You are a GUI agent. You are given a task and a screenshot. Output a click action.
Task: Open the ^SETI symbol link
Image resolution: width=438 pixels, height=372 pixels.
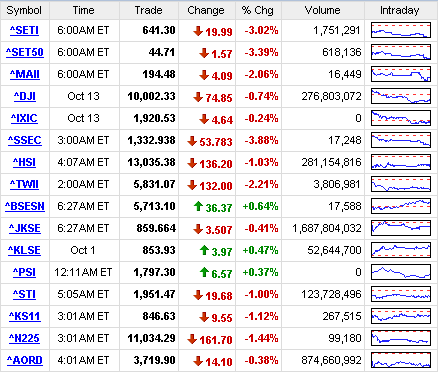(x=24, y=30)
